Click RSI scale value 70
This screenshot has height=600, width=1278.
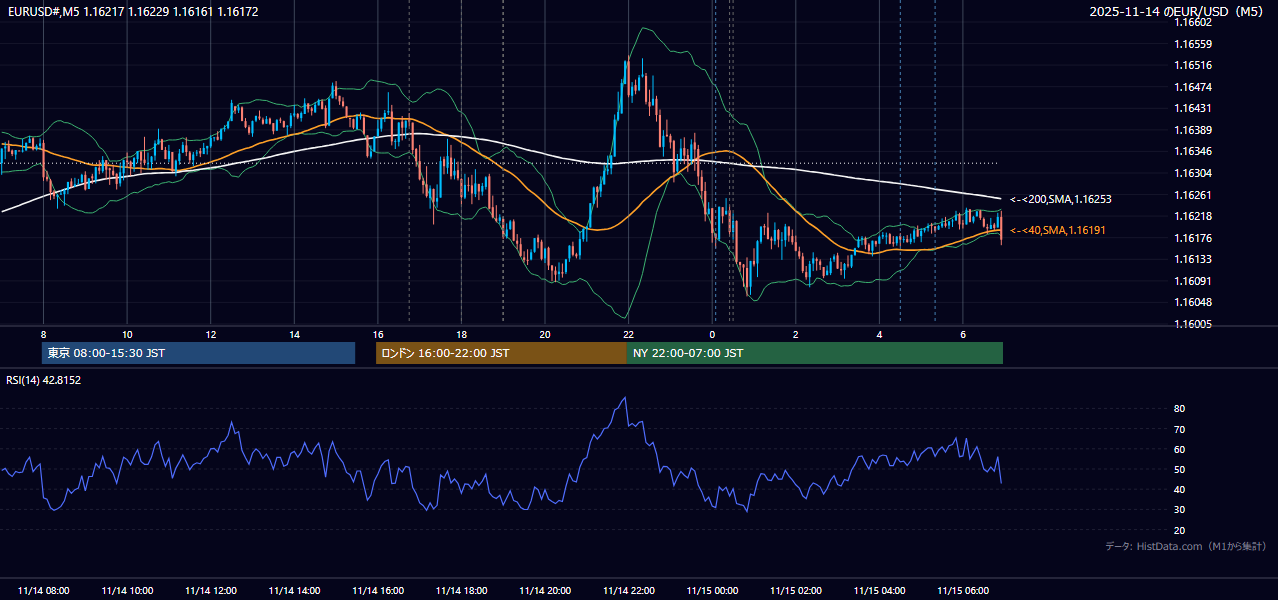[x=1179, y=429]
